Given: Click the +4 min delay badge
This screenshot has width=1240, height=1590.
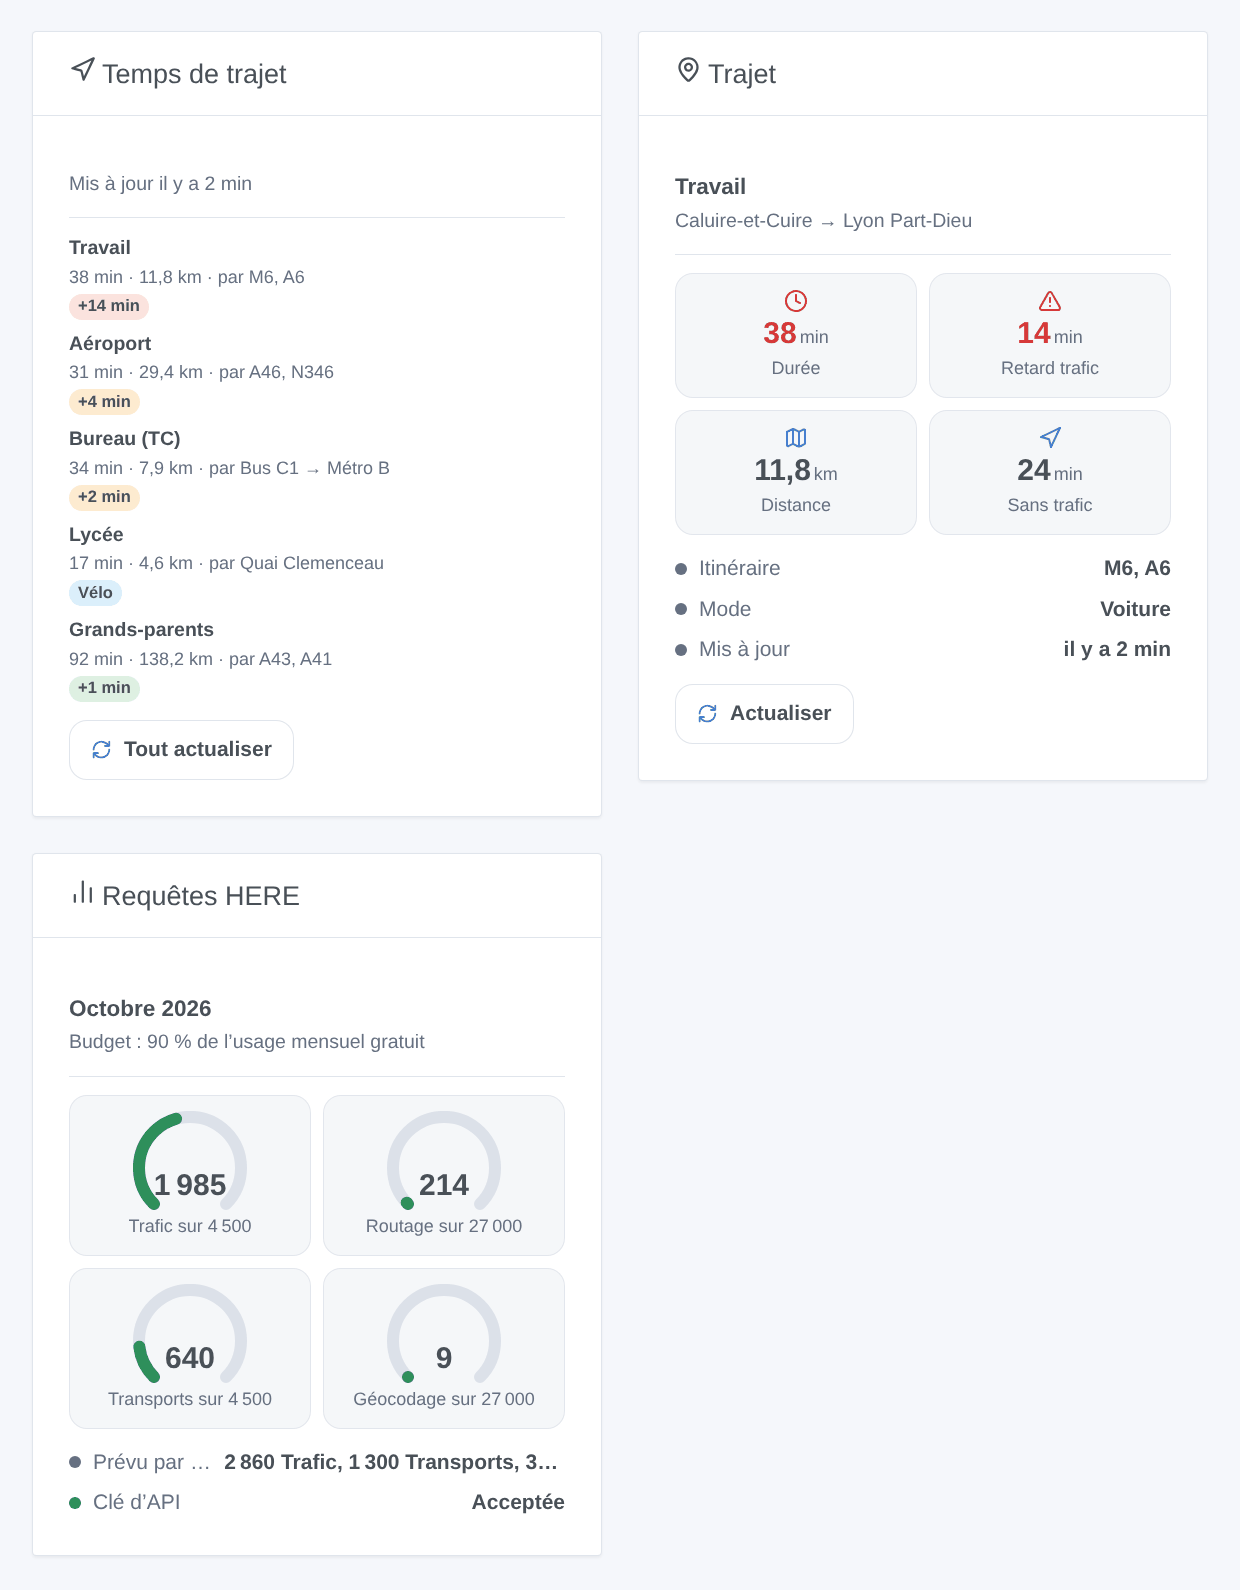Looking at the screenshot, I should [x=104, y=402].
